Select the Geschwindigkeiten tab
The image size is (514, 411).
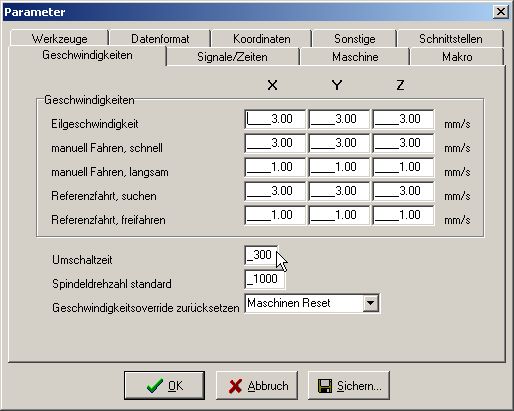click(x=87, y=55)
